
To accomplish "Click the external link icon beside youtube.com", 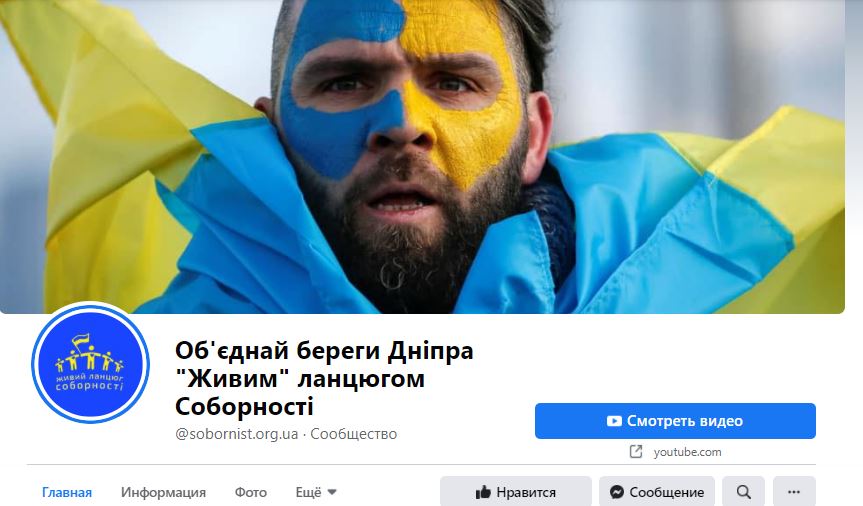I will (636, 452).
